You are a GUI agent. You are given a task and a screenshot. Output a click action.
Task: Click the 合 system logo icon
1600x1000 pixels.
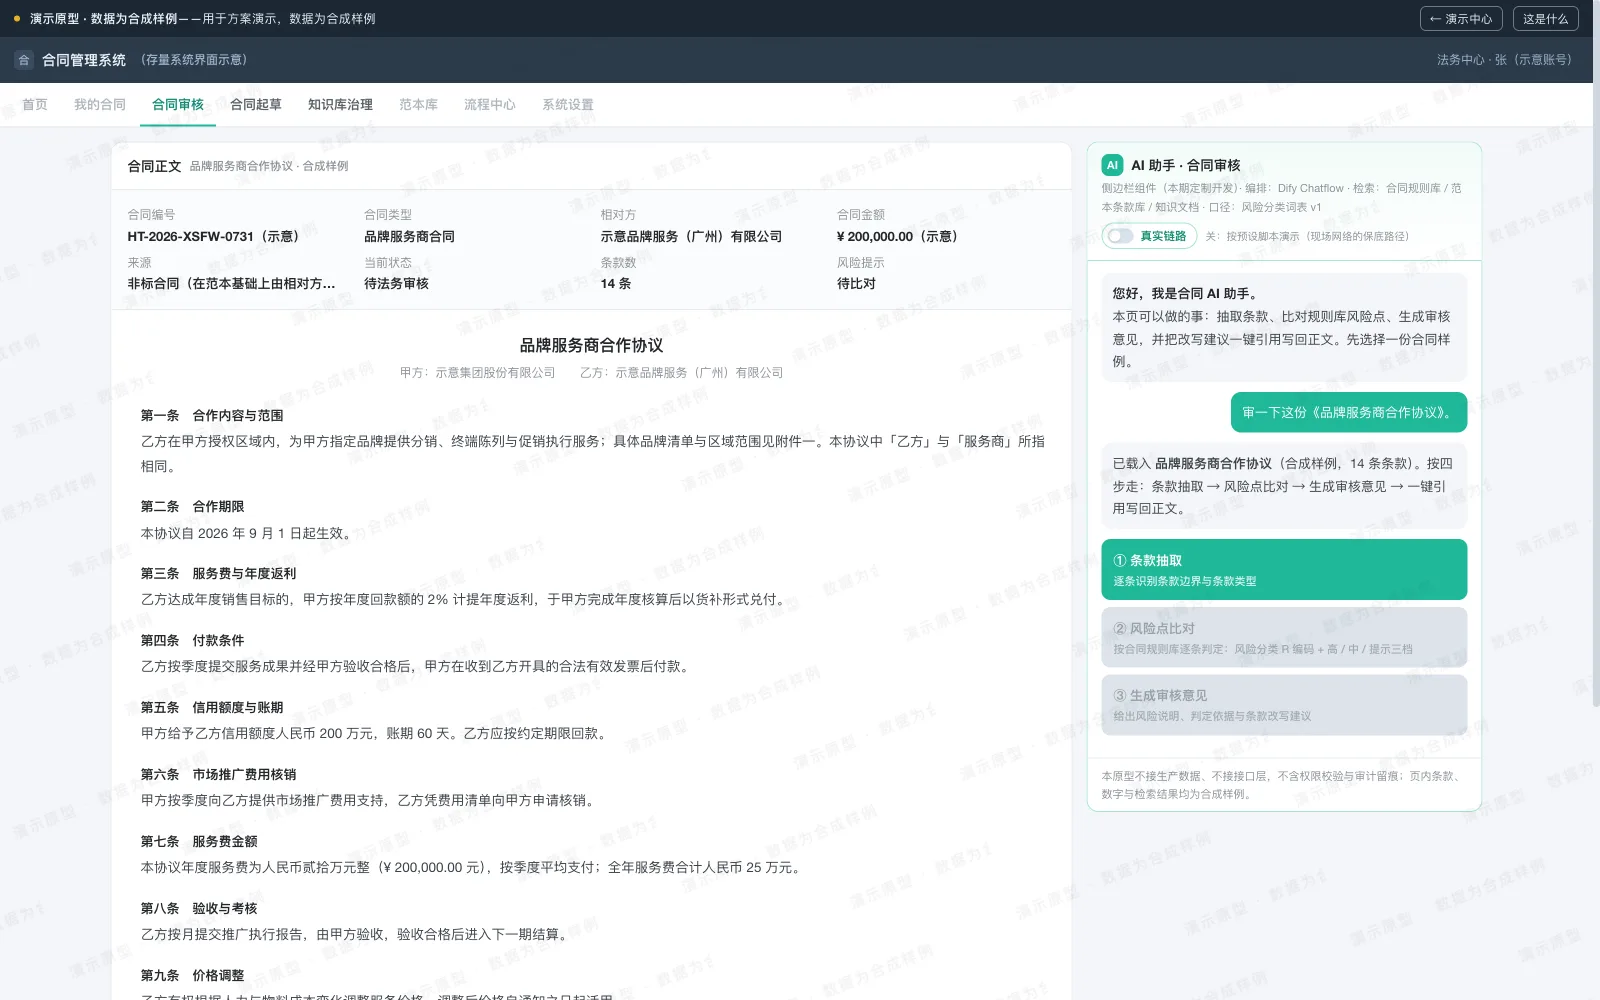pyautogui.click(x=24, y=60)
